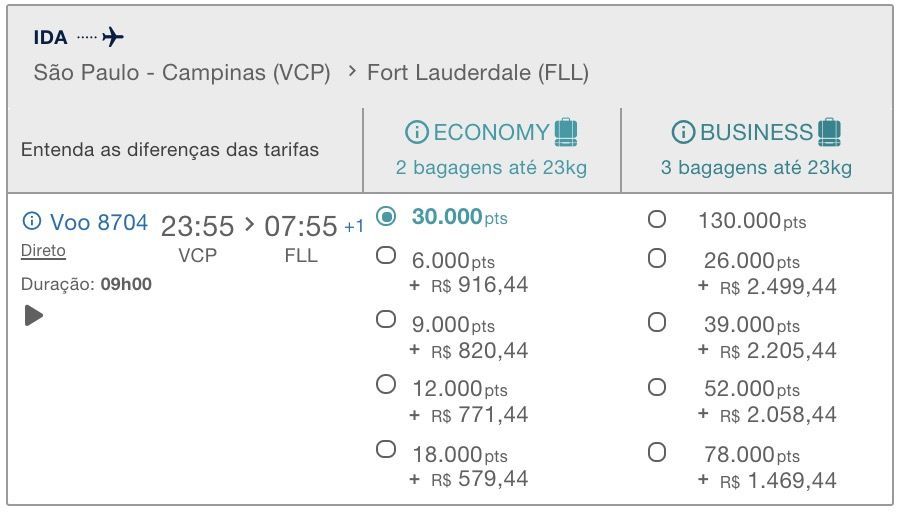
Task: Click the info icon beside Voo 8704
Action: [32, 221]
